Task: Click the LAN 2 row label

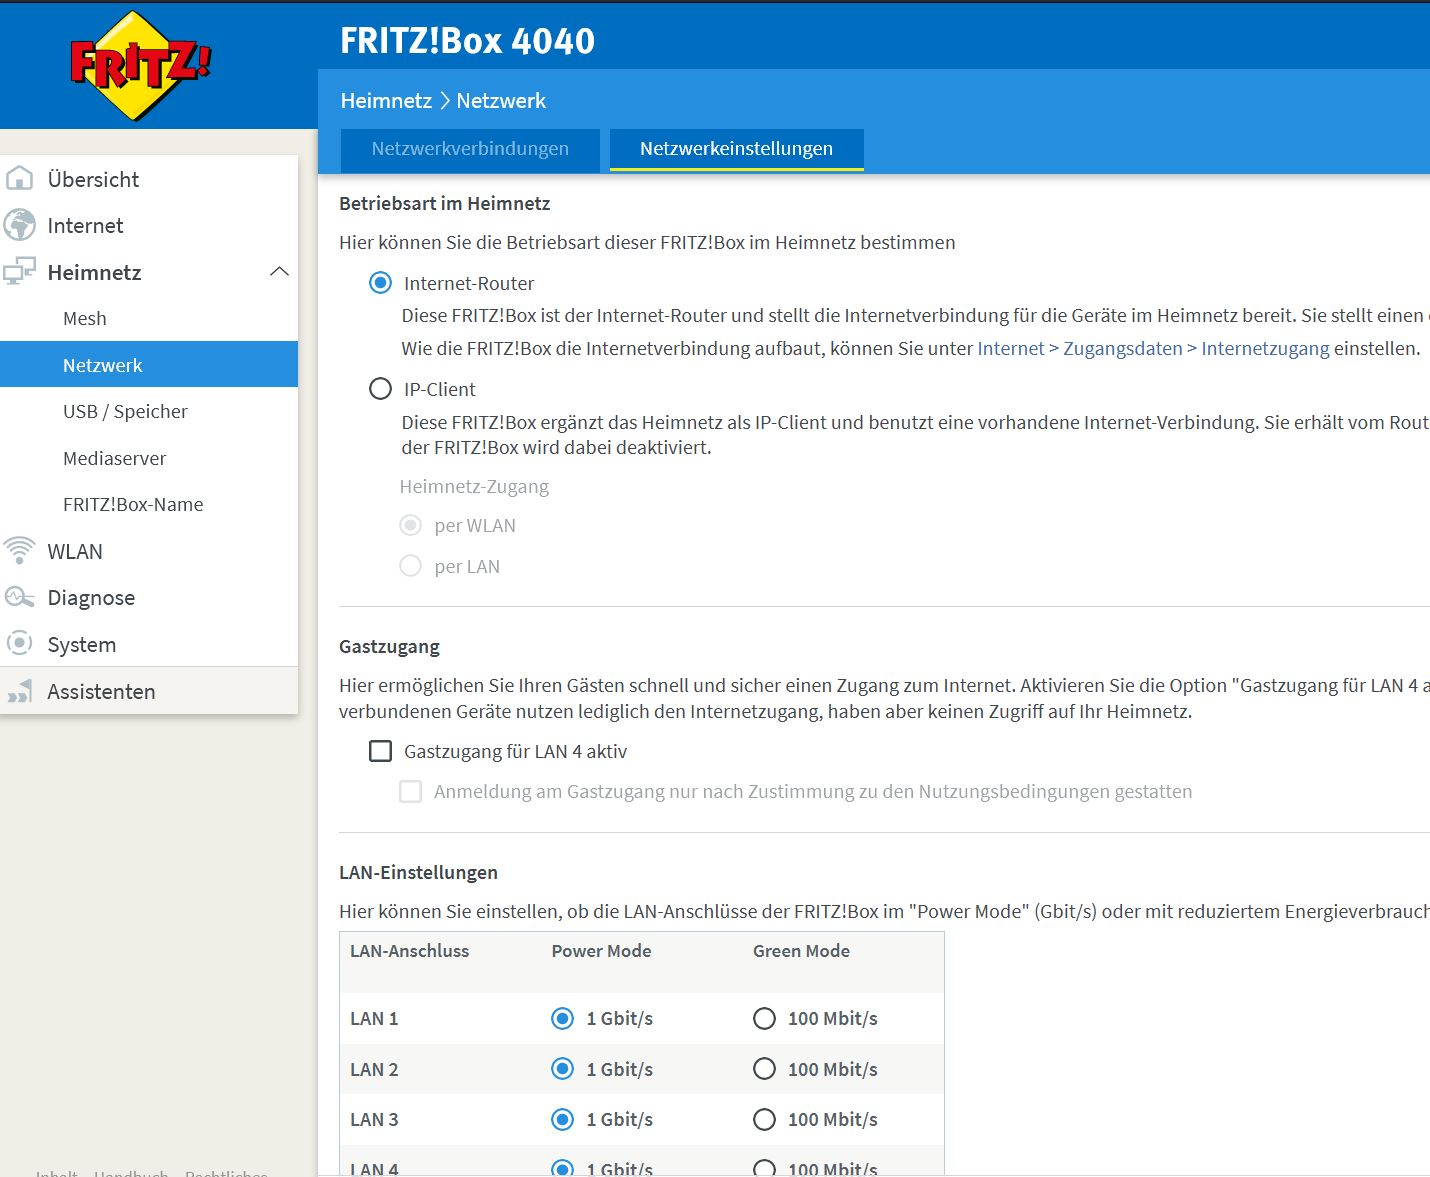Action: coord(374,1069)
